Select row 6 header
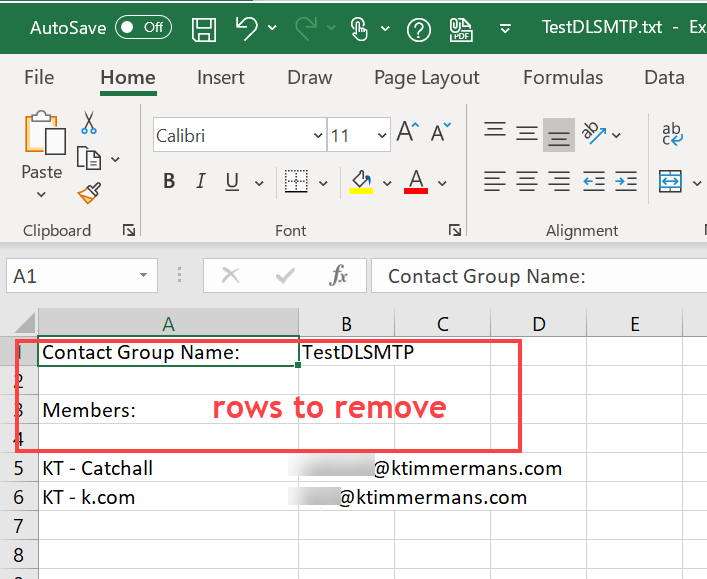The image size is (707, 579). 18,497
